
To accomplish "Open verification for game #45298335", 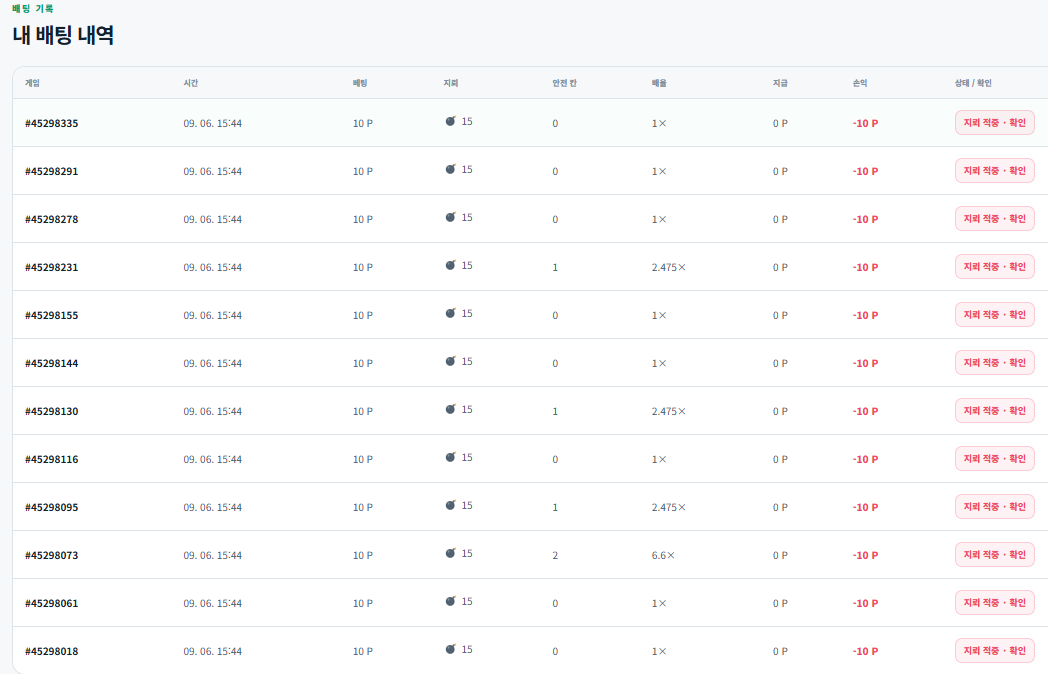I will pyautogui.click(x=995, y=123).
